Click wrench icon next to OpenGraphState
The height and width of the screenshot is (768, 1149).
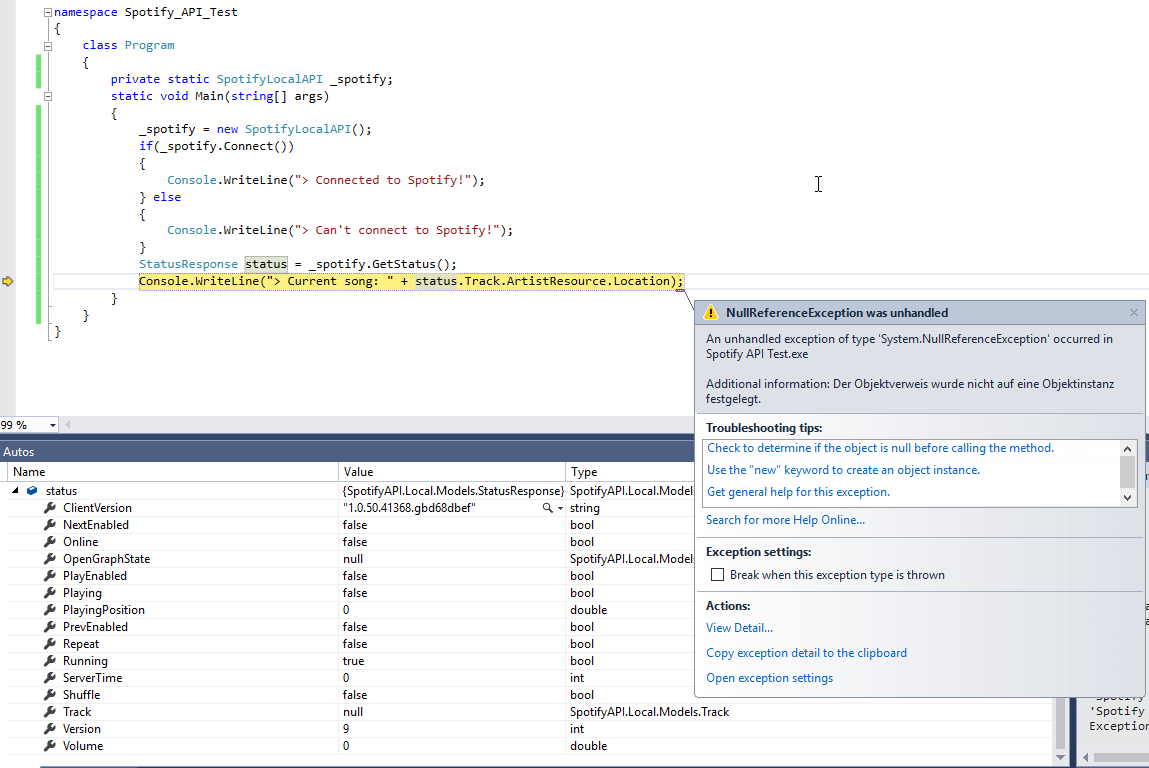coord(50,558)
